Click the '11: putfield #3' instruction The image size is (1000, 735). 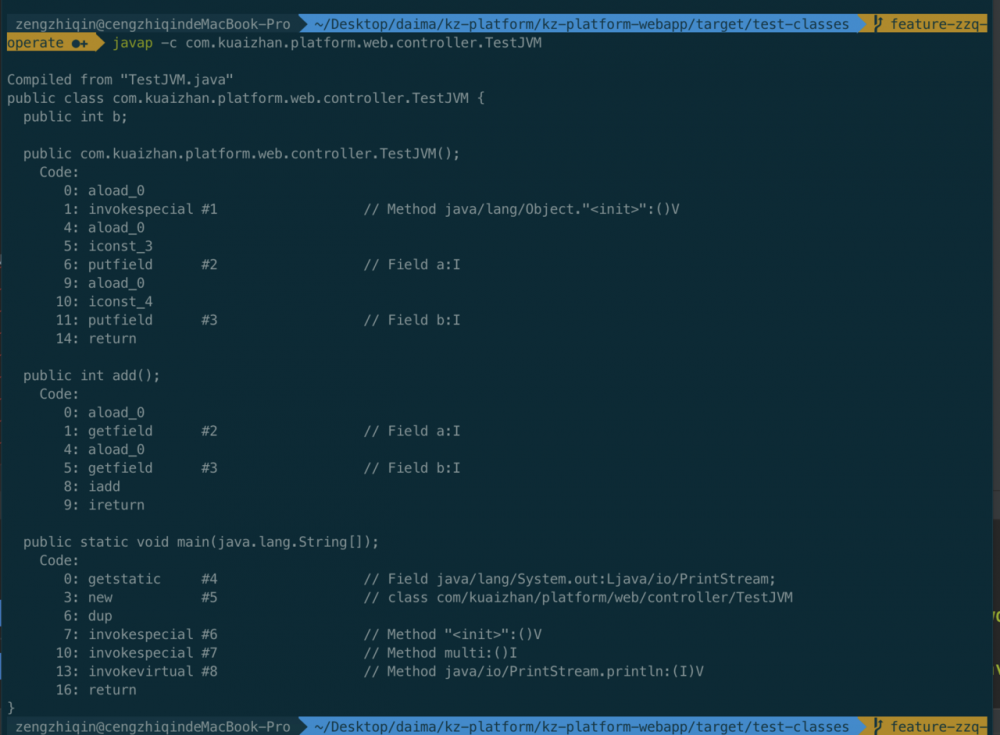click(136, 320)
